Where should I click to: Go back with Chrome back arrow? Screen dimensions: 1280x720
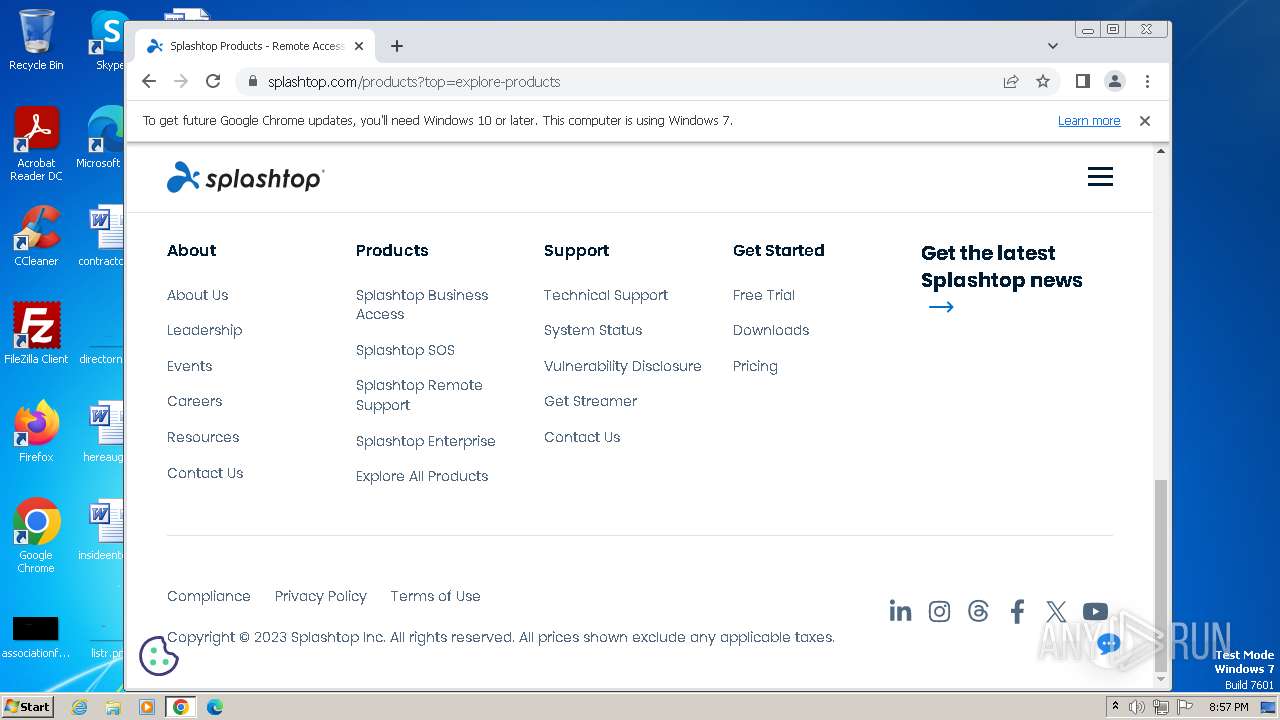point(149,81)
